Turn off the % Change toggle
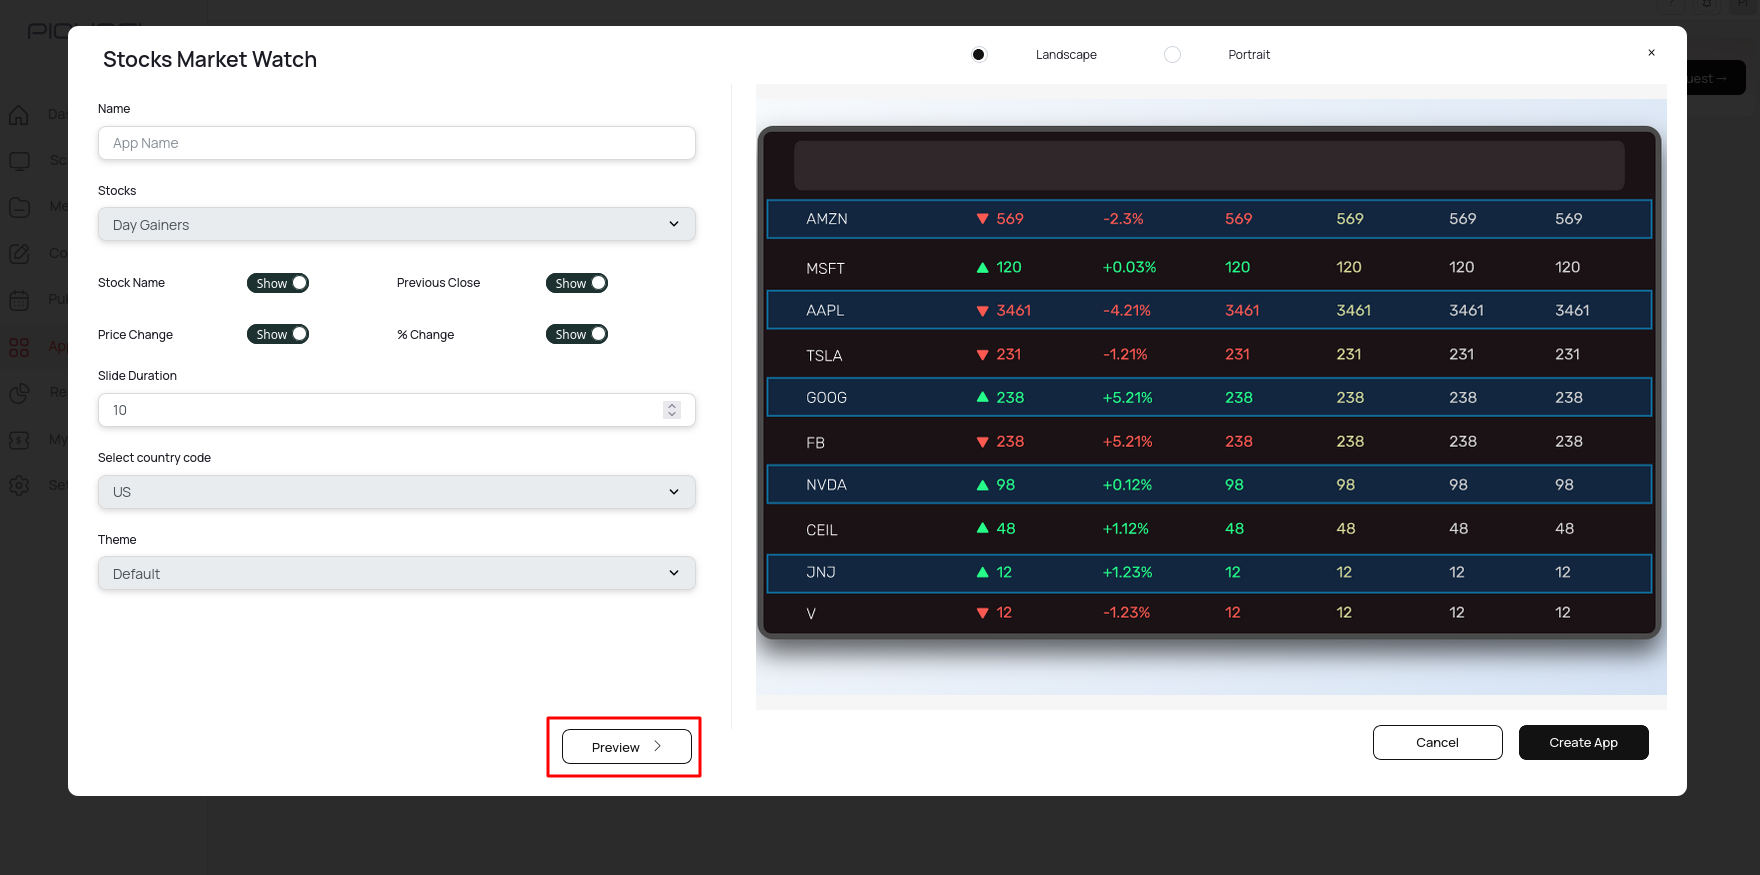 577,334
